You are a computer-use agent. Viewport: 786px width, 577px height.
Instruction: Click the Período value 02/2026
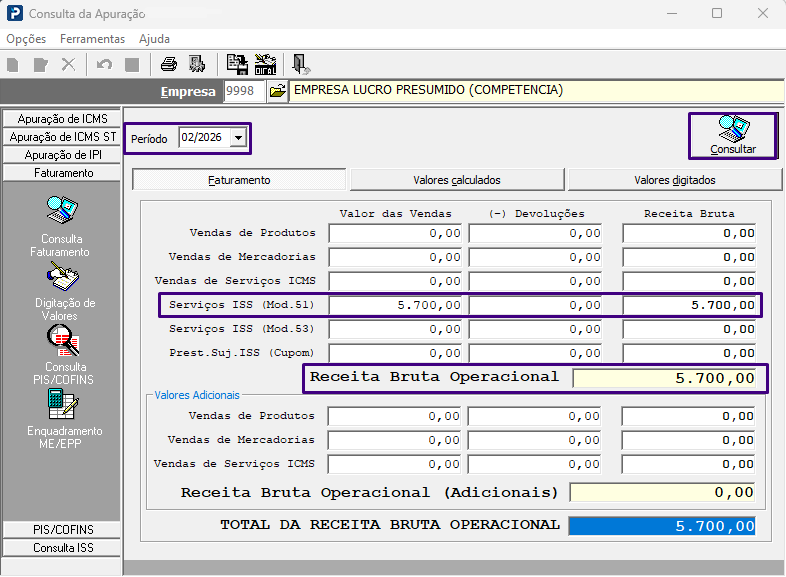[204, 137]
